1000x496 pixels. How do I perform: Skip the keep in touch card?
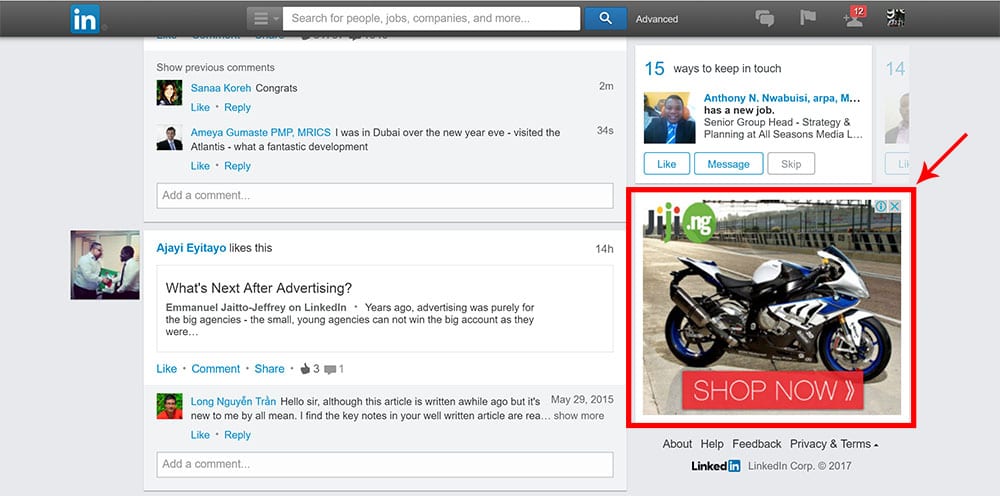point(791,164)
